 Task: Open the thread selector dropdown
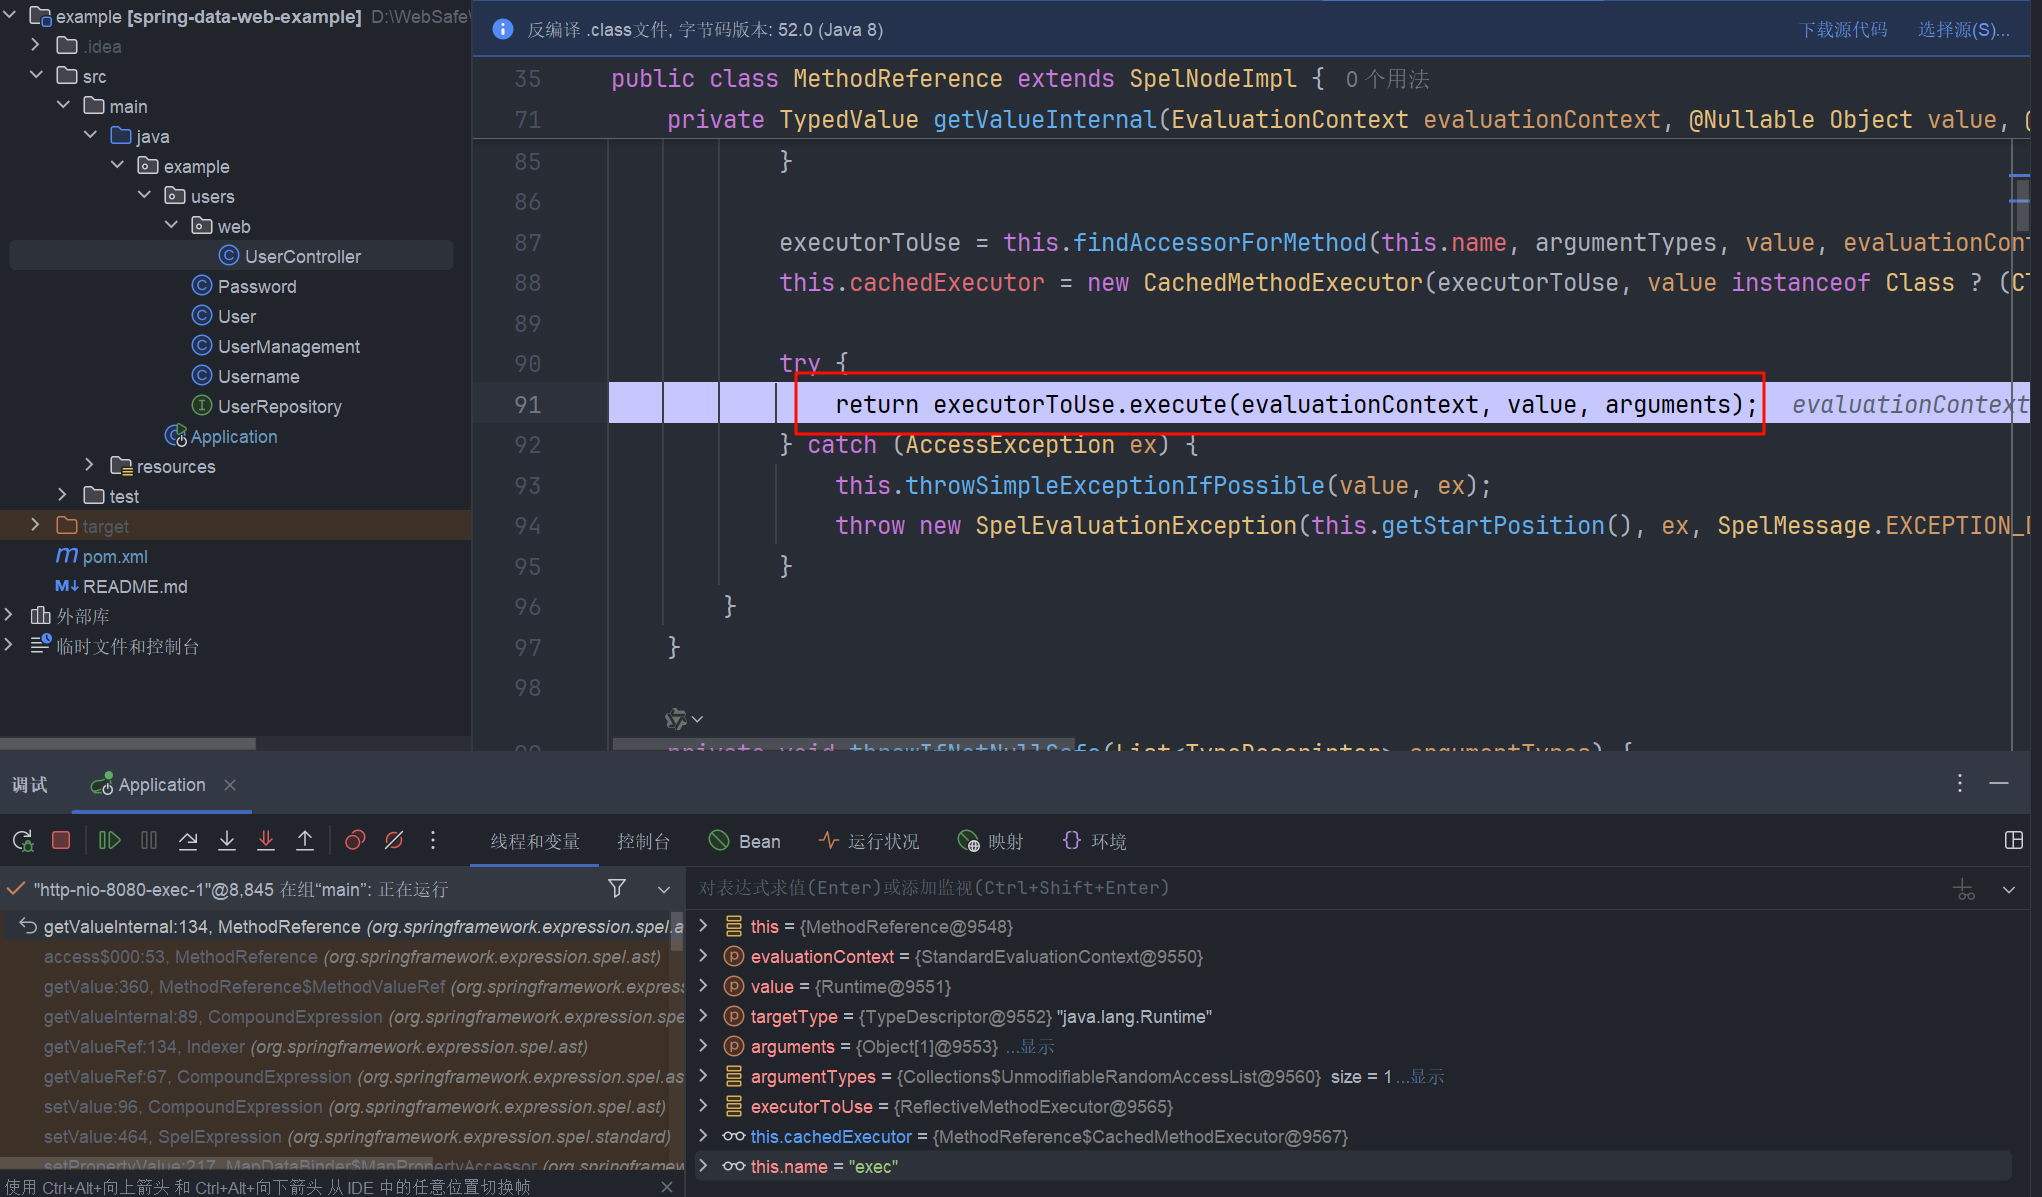click(663, 889)
